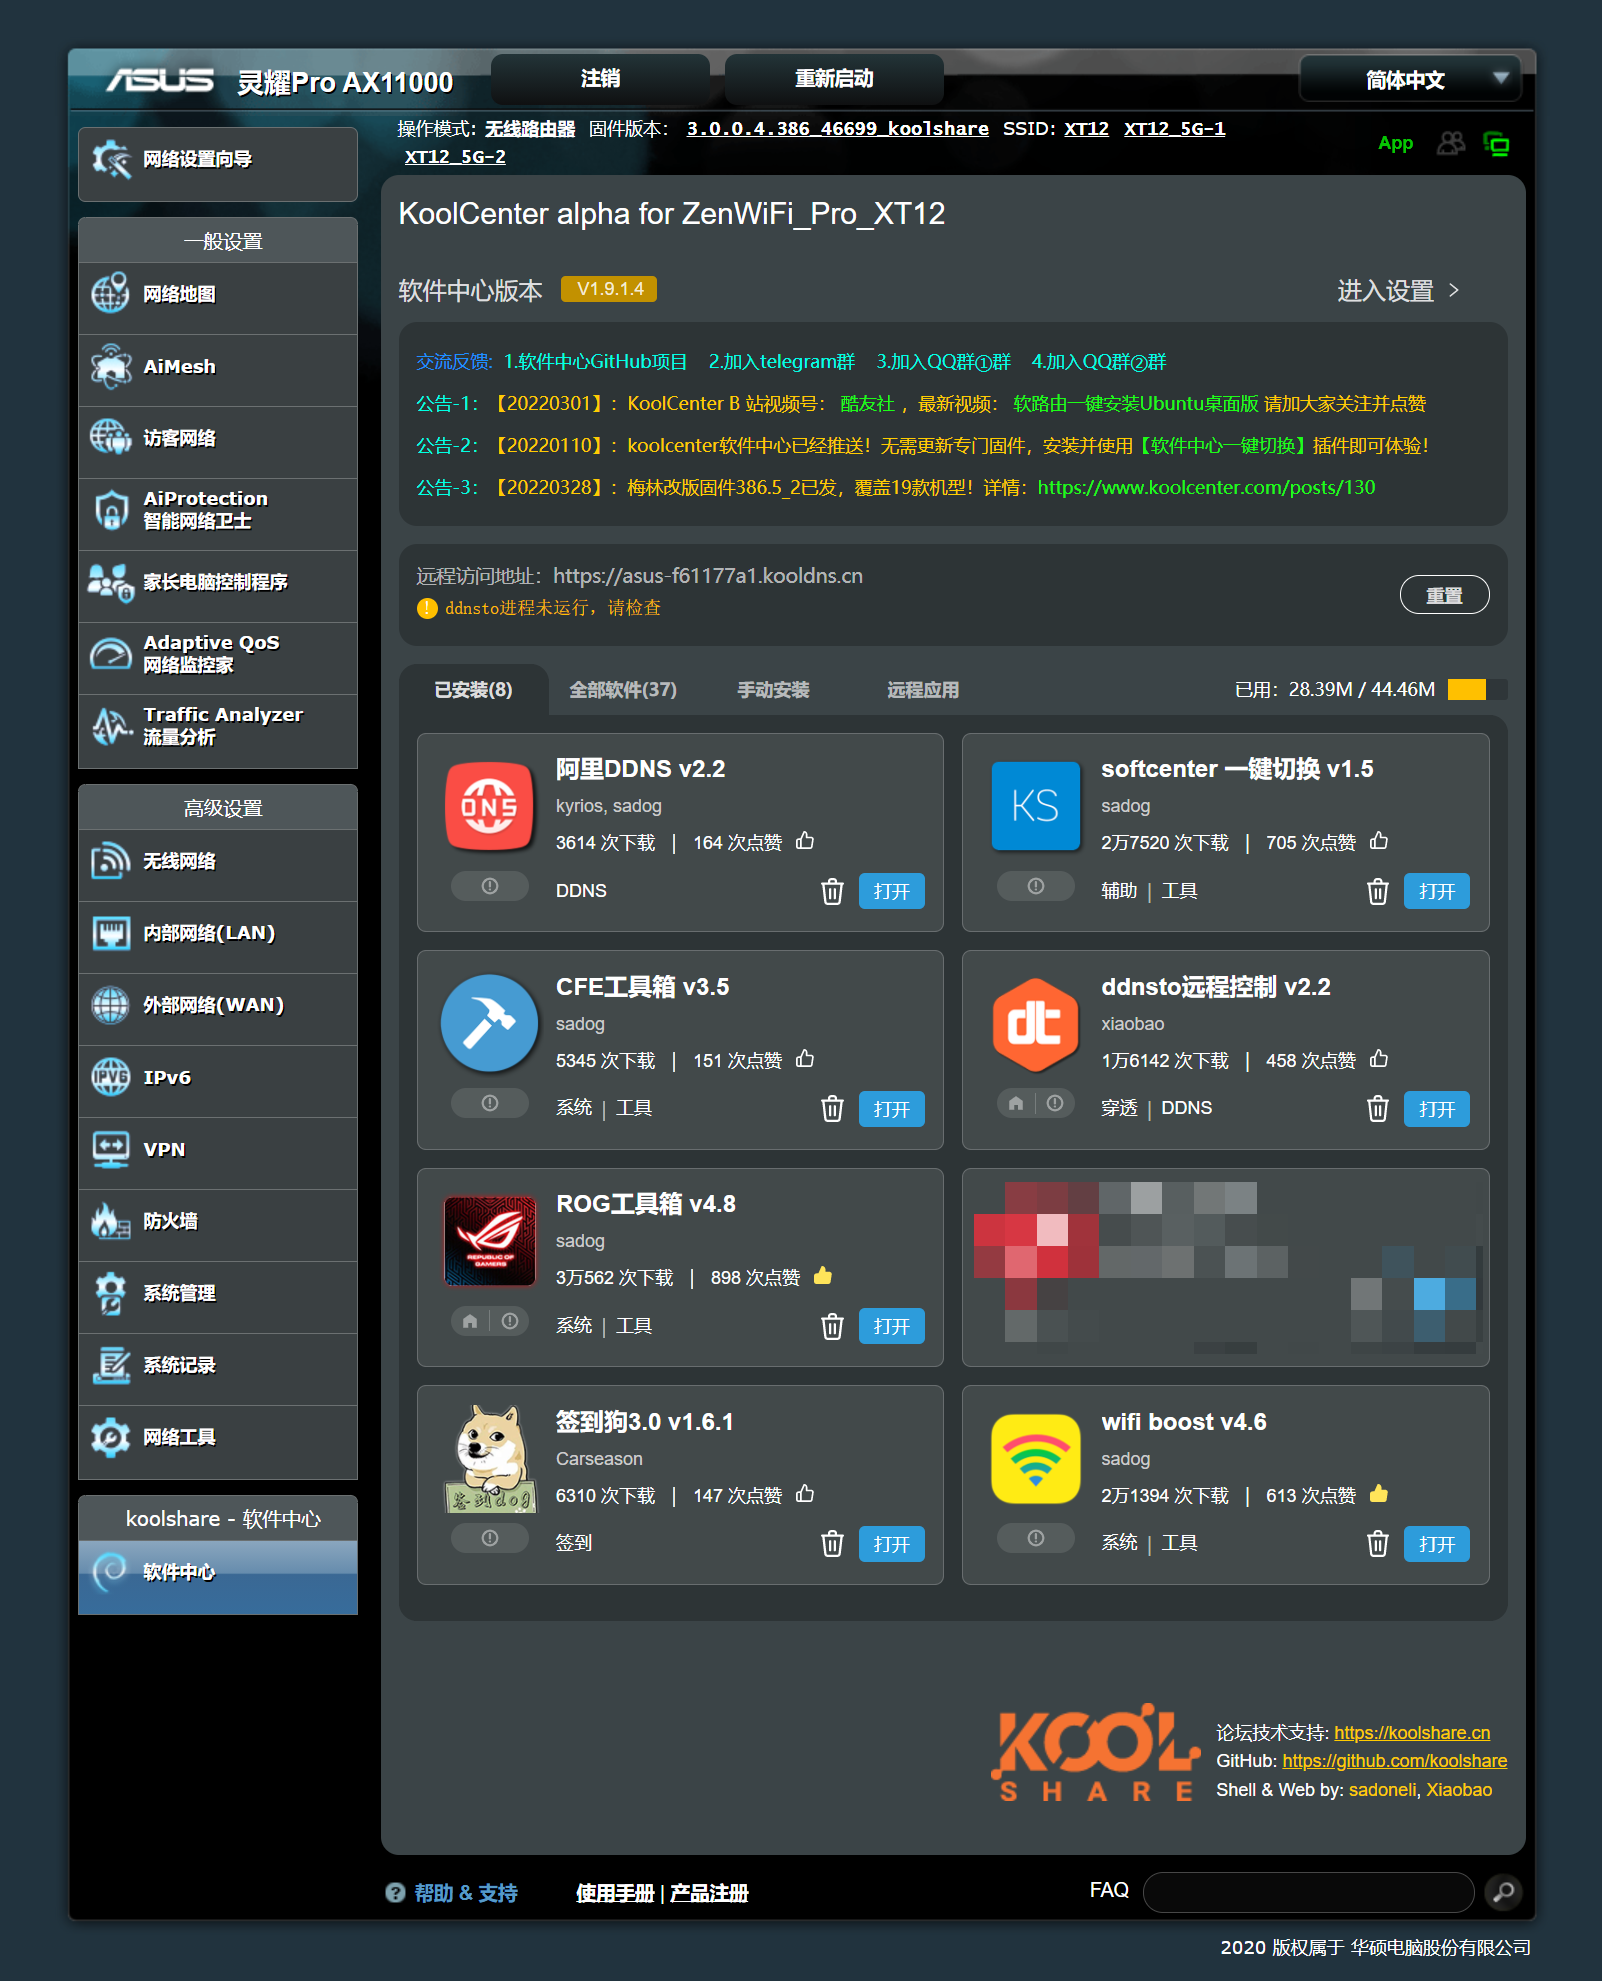Like the CFE工具箱 plugin thumbs-up
This screenshot has height=1981, width=1602.
tap(805, 1059)
